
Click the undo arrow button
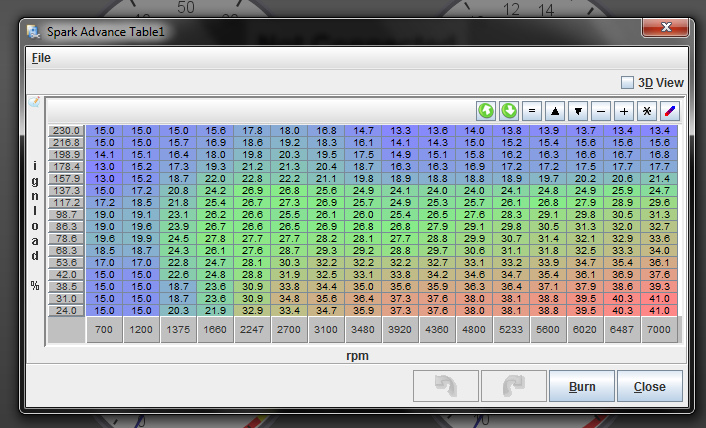click(x=444, y=385)
